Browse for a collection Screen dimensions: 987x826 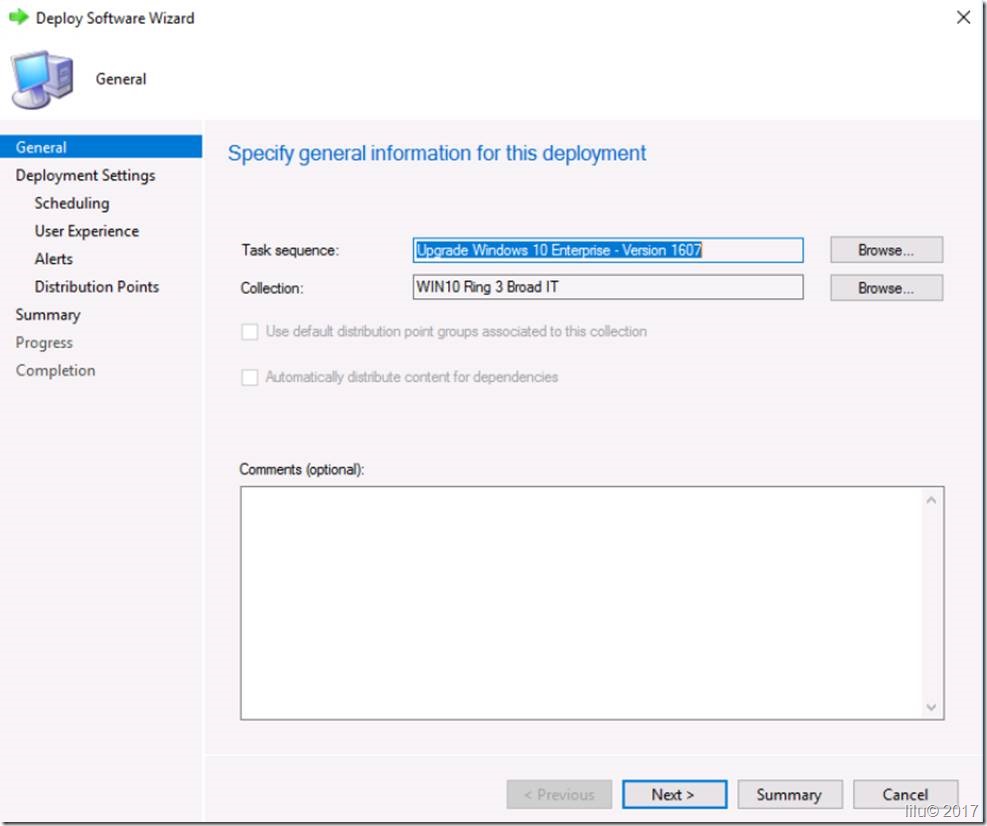pyautogui.click(x=886, y=288)
